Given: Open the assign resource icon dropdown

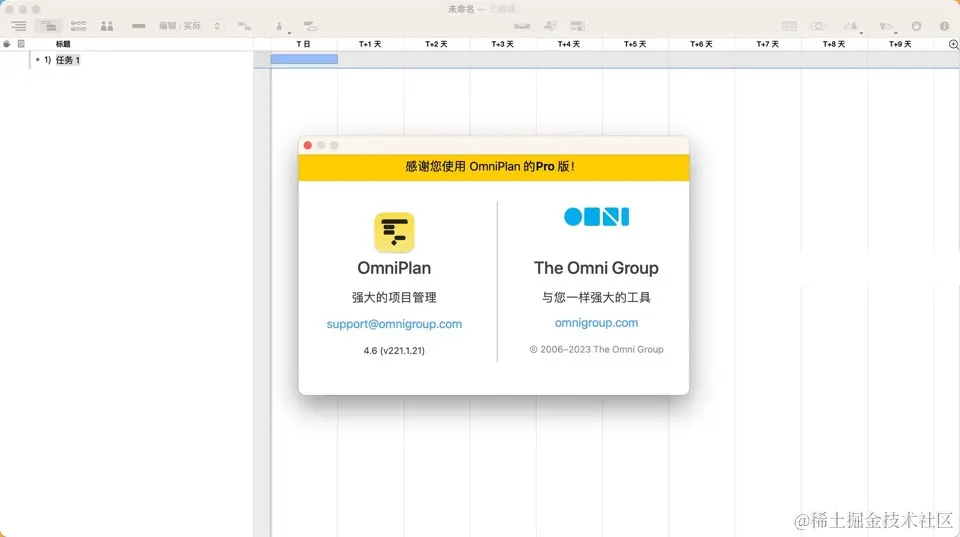Looking at the screenshot, I should point(280,26).
